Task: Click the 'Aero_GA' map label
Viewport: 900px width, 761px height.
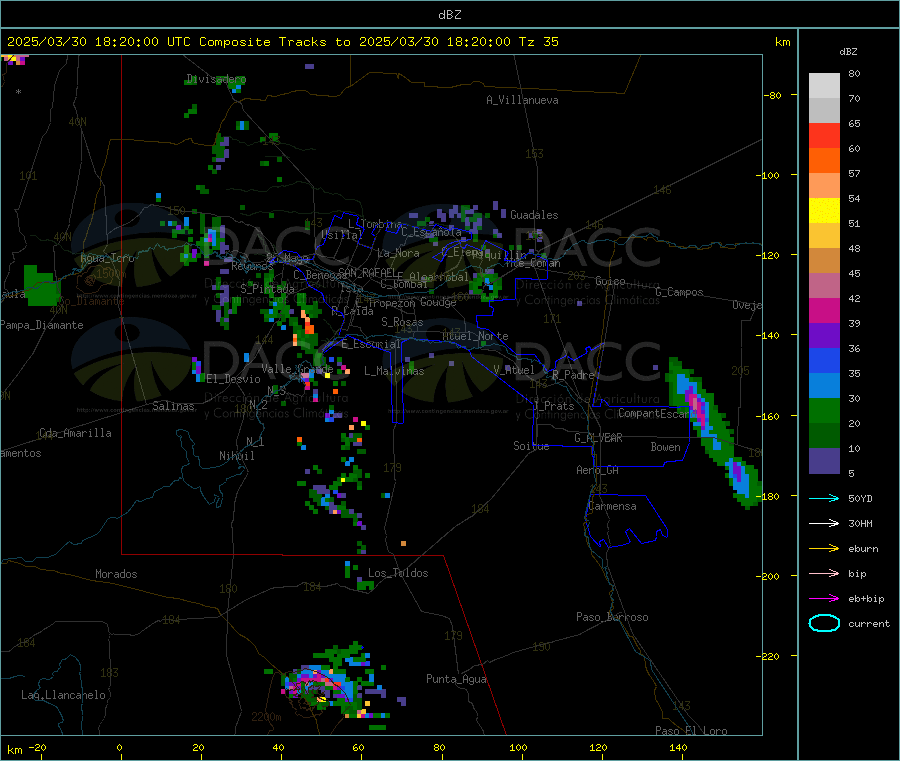Action: tap(597, 470)
